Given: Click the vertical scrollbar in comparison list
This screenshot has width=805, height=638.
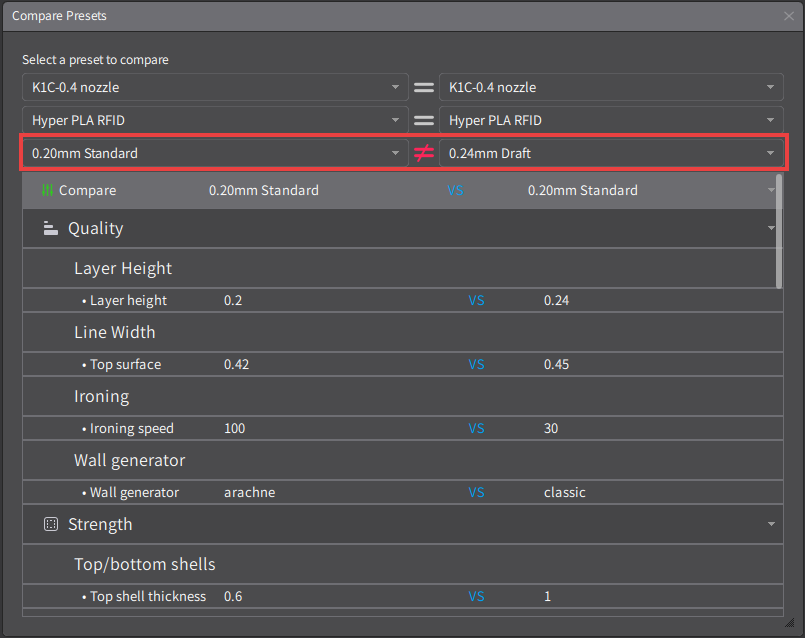Looking at the screenshot, I should pyautogui.click(x=779, y=231).
